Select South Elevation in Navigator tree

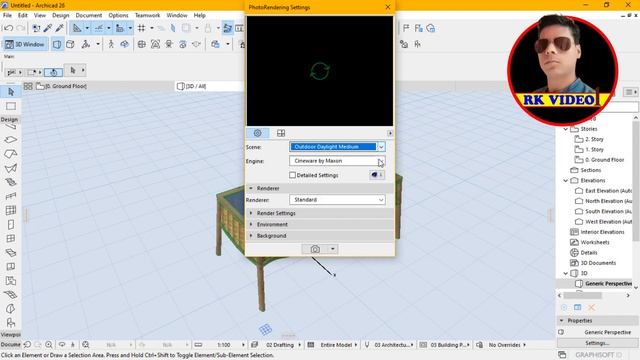point(608,211)
